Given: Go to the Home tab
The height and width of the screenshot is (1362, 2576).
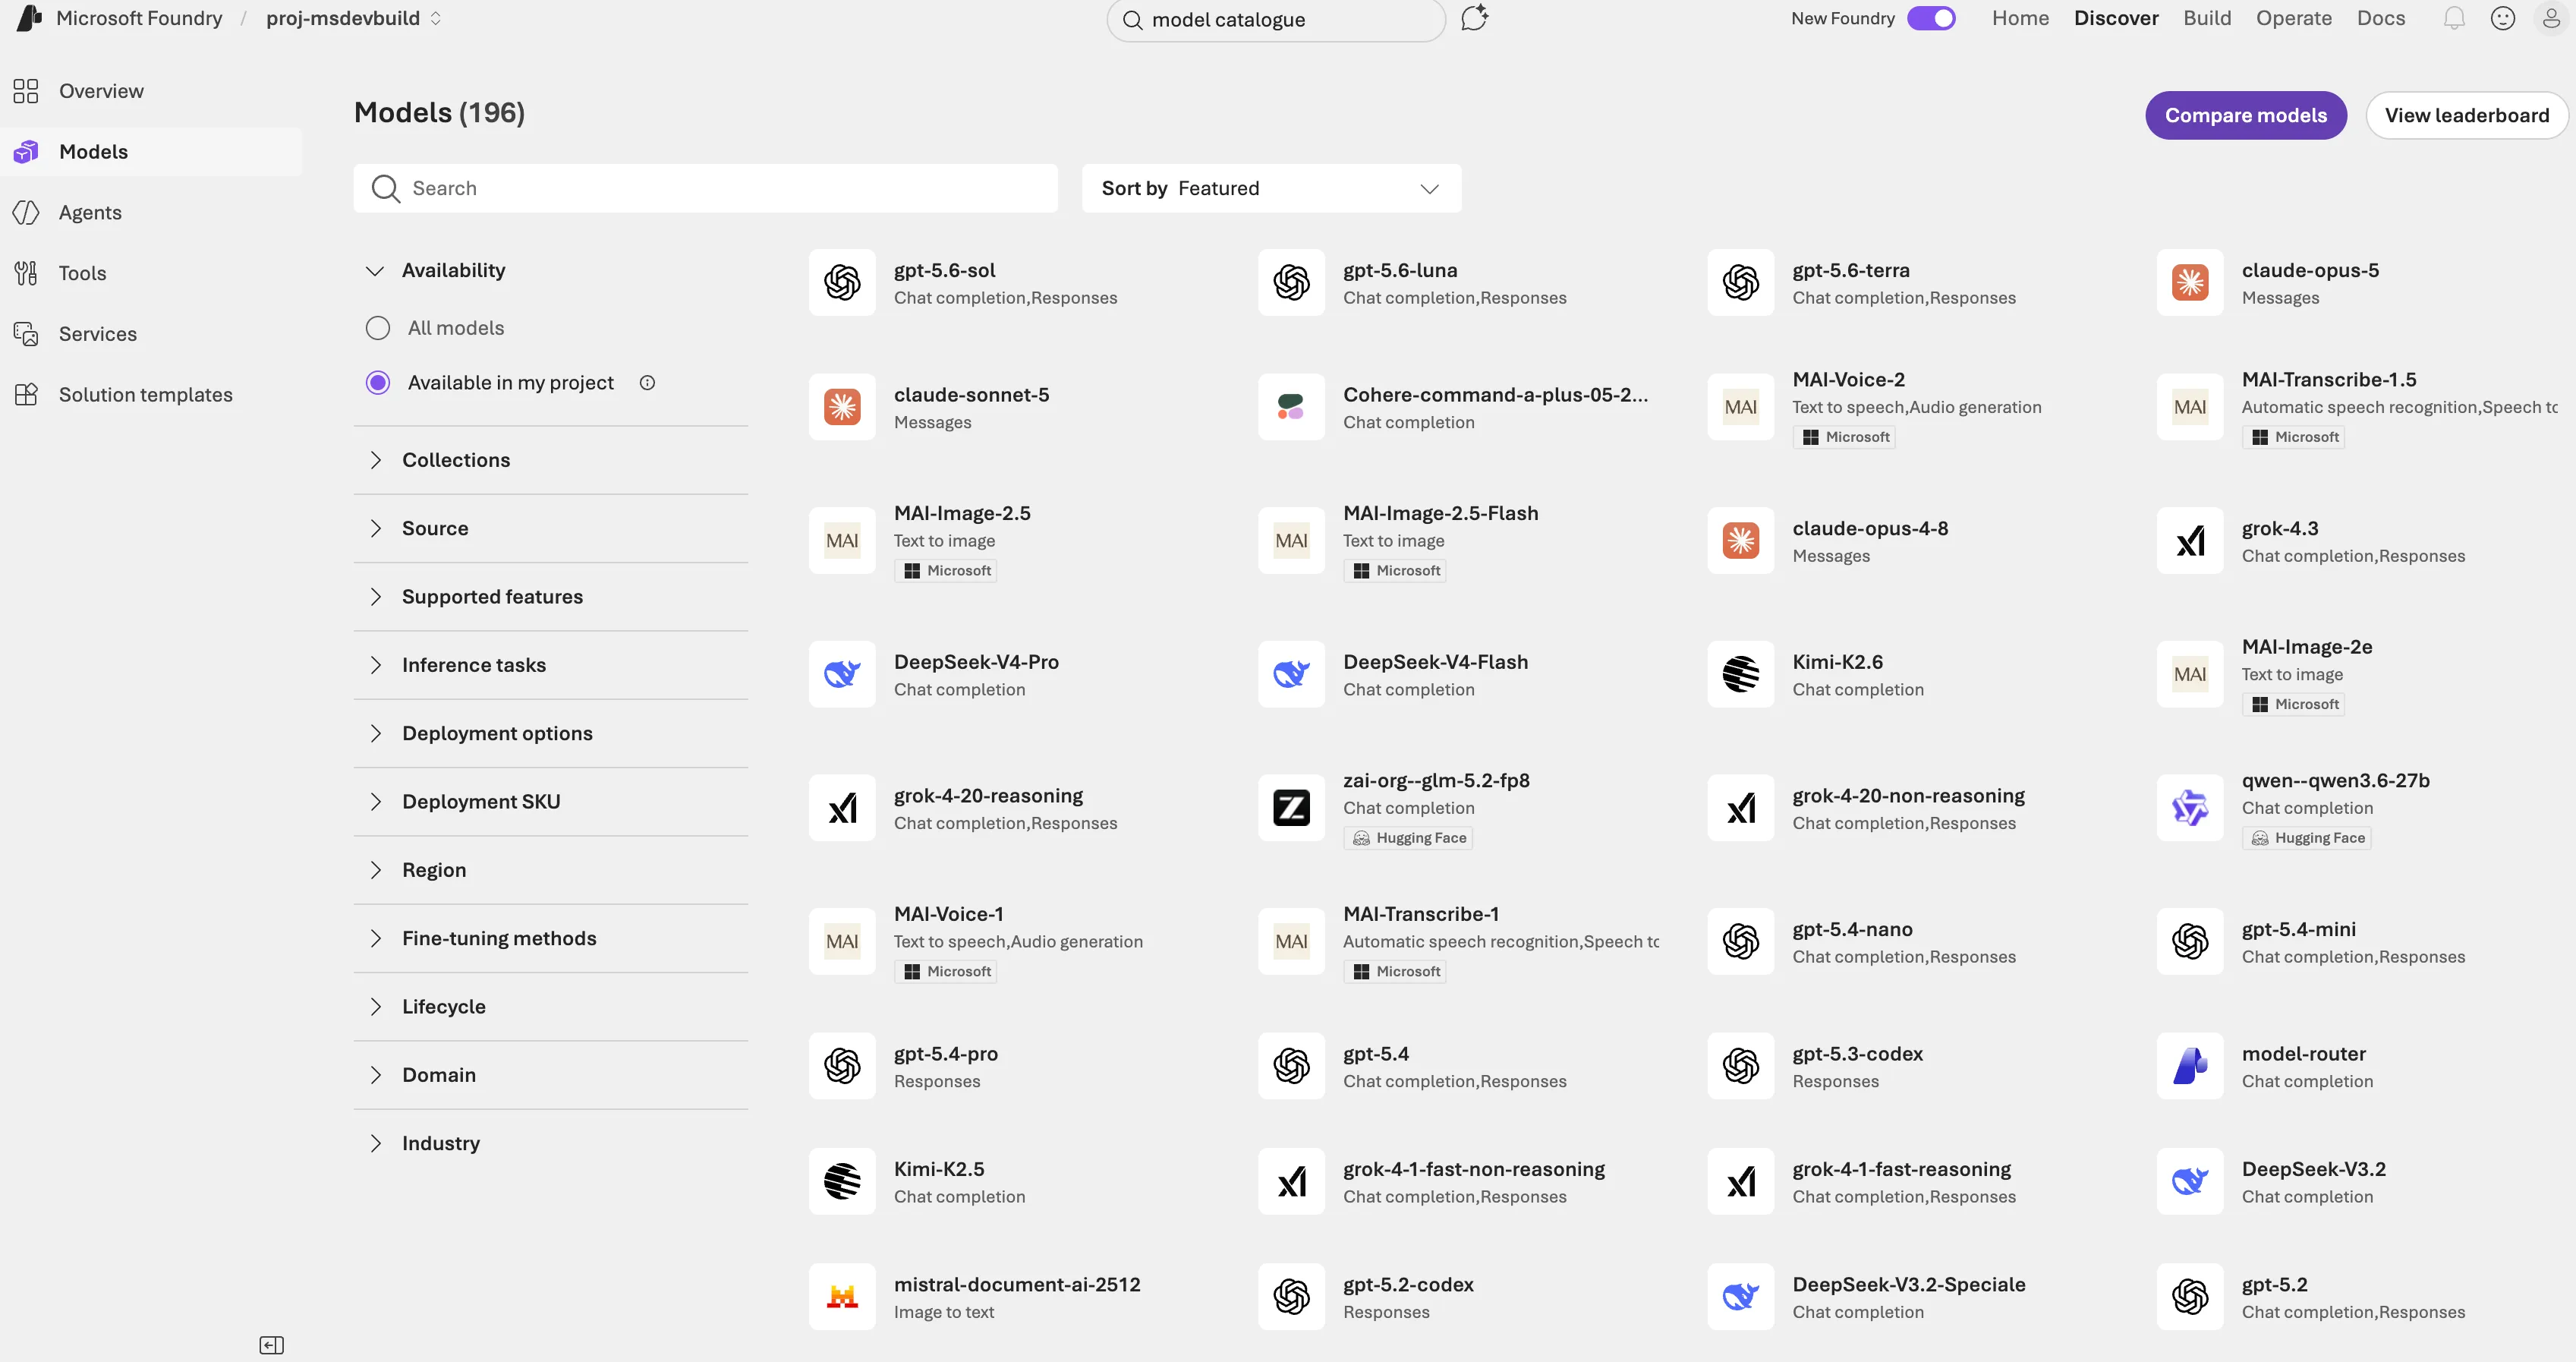Looking at the screenshot, I should coord(2020,18).
